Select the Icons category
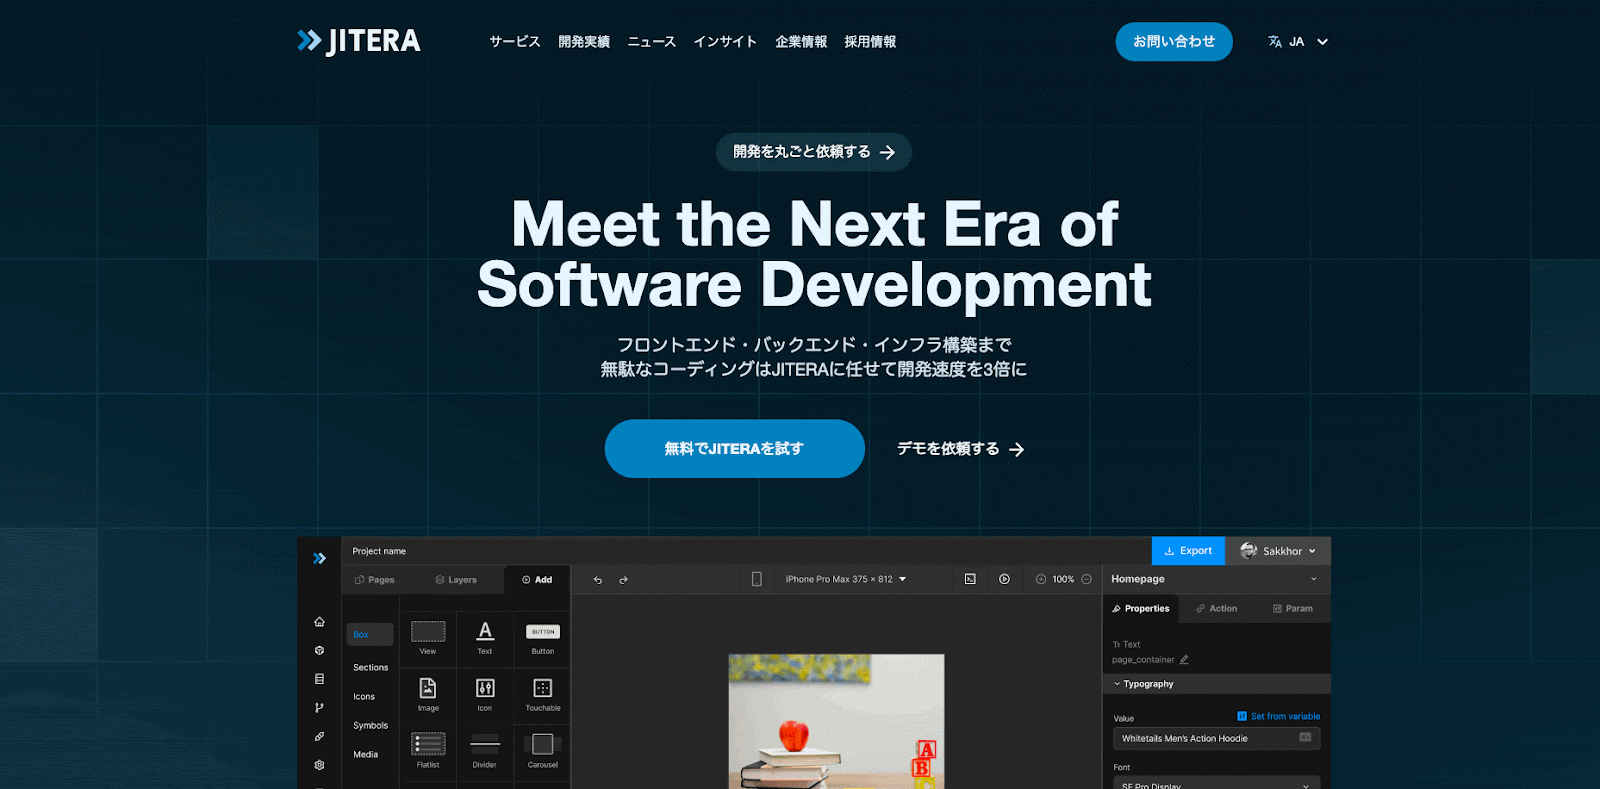The image size is (1600, 789). tap(364, 697)
